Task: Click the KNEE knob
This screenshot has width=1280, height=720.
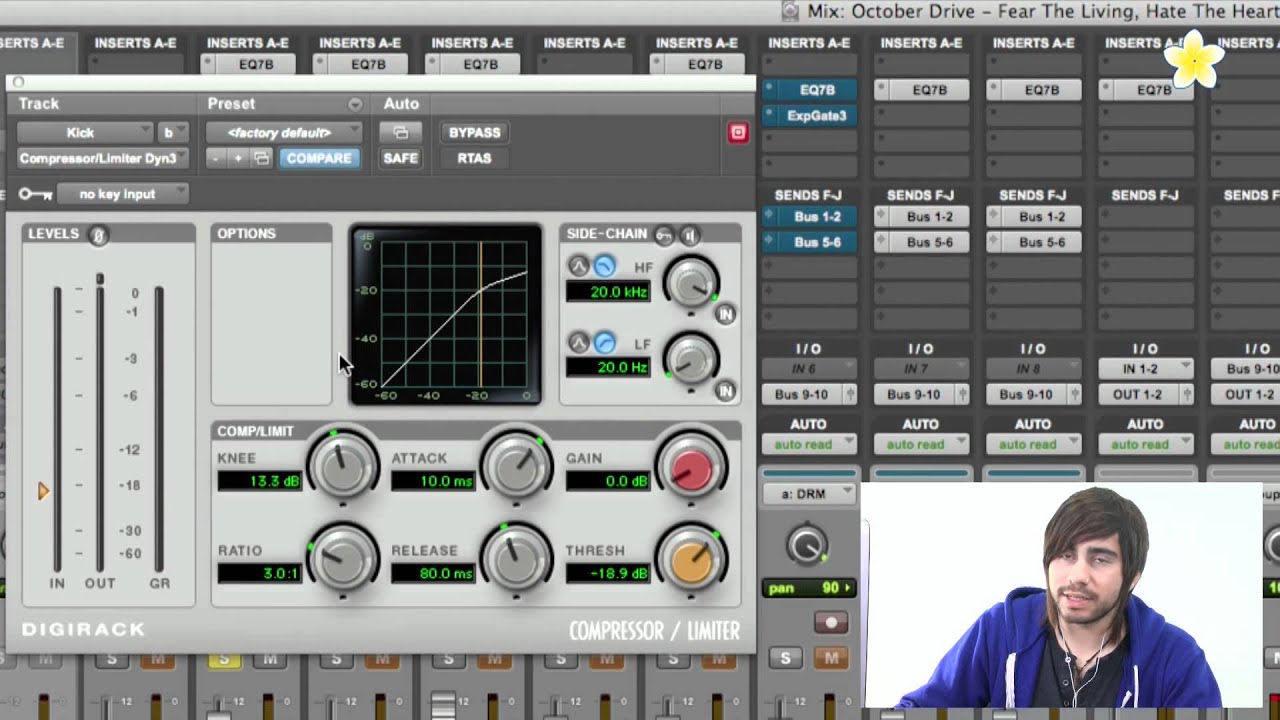Action: pos(343,468)
